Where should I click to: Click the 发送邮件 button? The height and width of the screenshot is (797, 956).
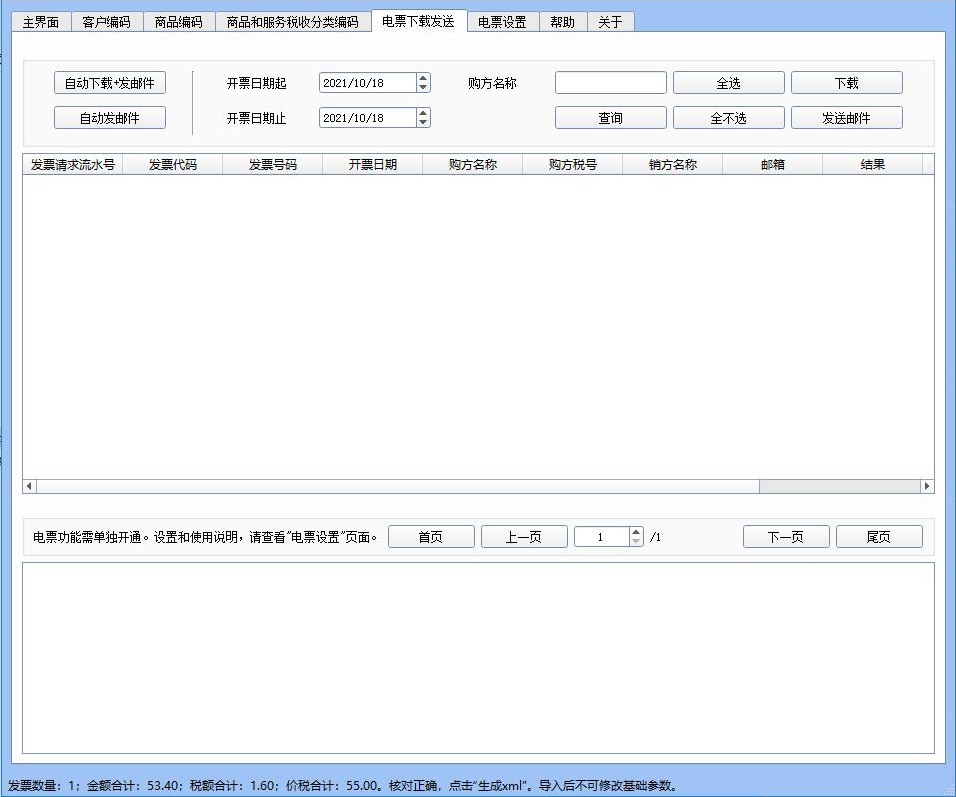pyautogui.click(x=846, y=118)
